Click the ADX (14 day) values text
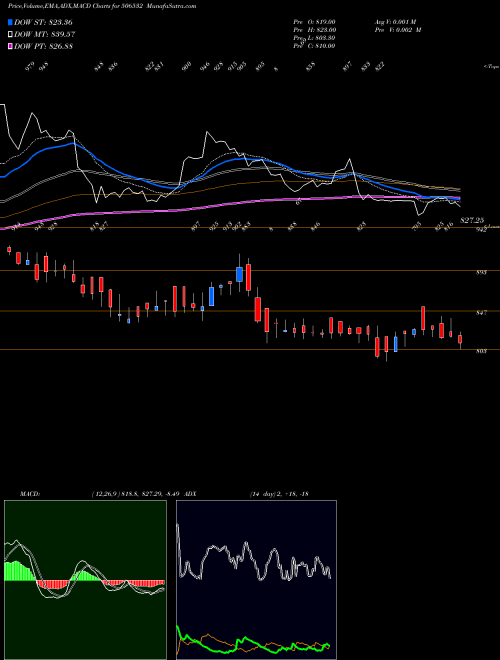 279,494
